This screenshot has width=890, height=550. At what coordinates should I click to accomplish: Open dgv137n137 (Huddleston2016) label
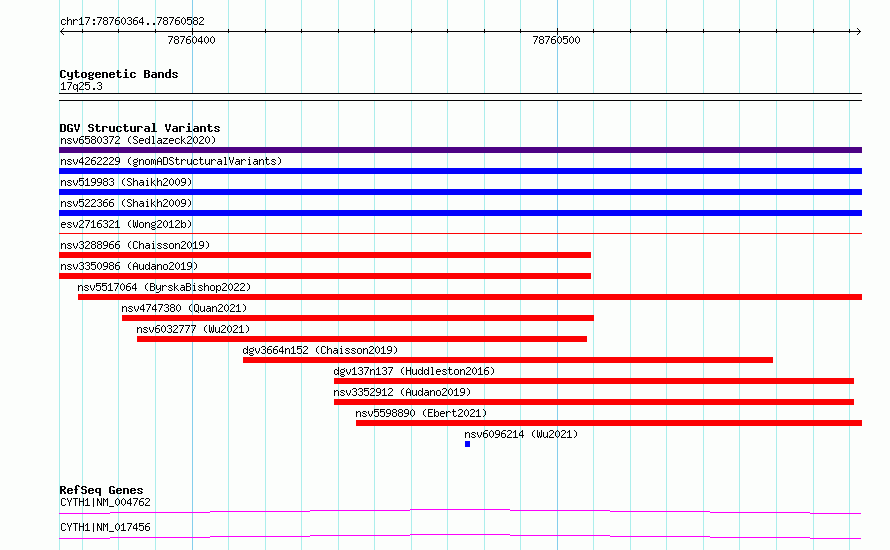pos(414,371)
